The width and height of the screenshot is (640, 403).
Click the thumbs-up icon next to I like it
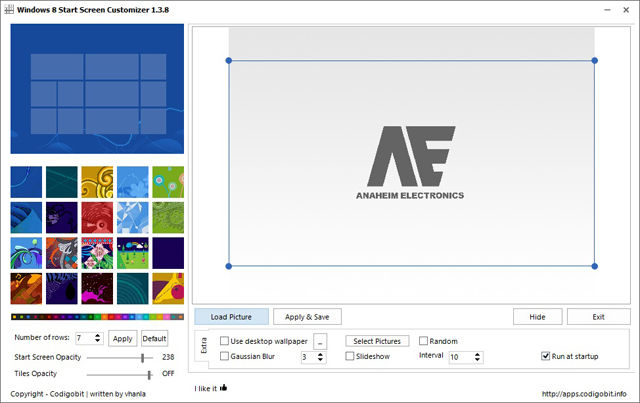tap(223, 387)
